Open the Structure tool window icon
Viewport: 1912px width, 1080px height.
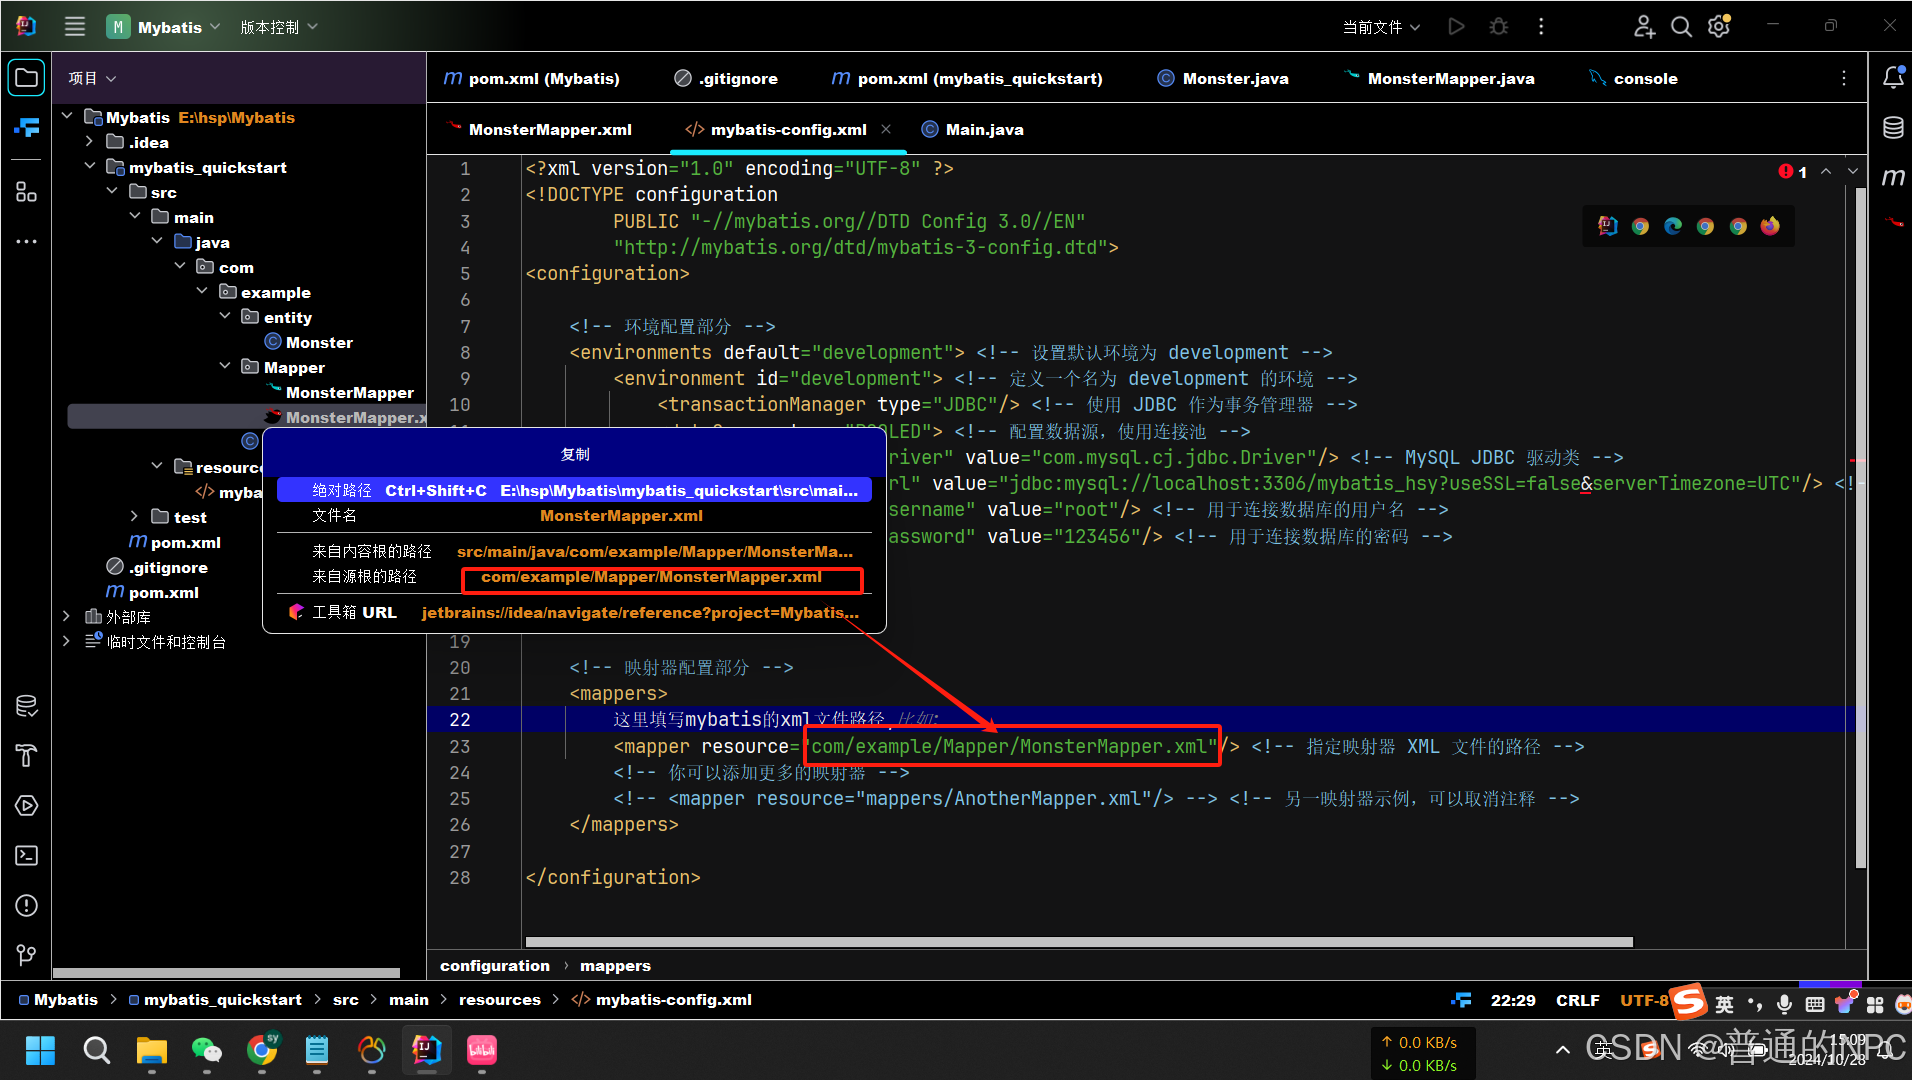(x=27, y=191)
